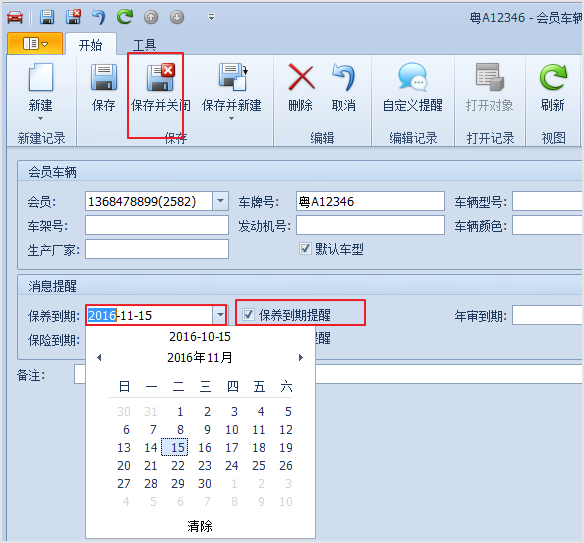Click the 车架号 input field

click(157, 225)
